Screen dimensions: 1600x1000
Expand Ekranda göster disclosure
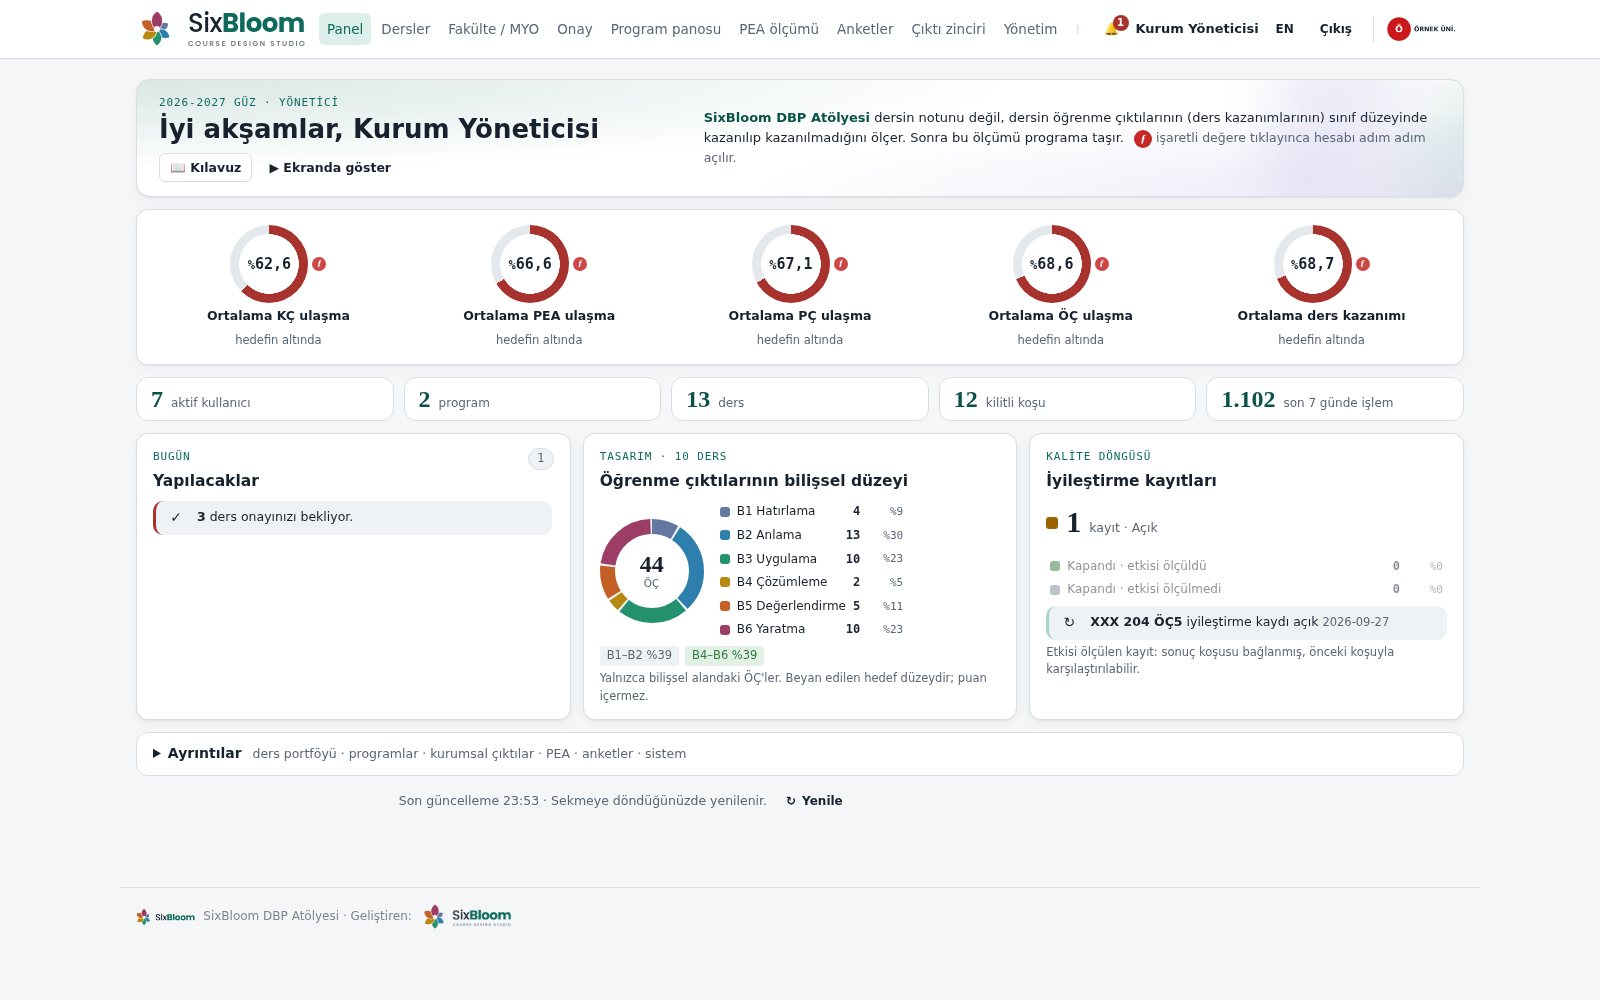coord(330,168)
